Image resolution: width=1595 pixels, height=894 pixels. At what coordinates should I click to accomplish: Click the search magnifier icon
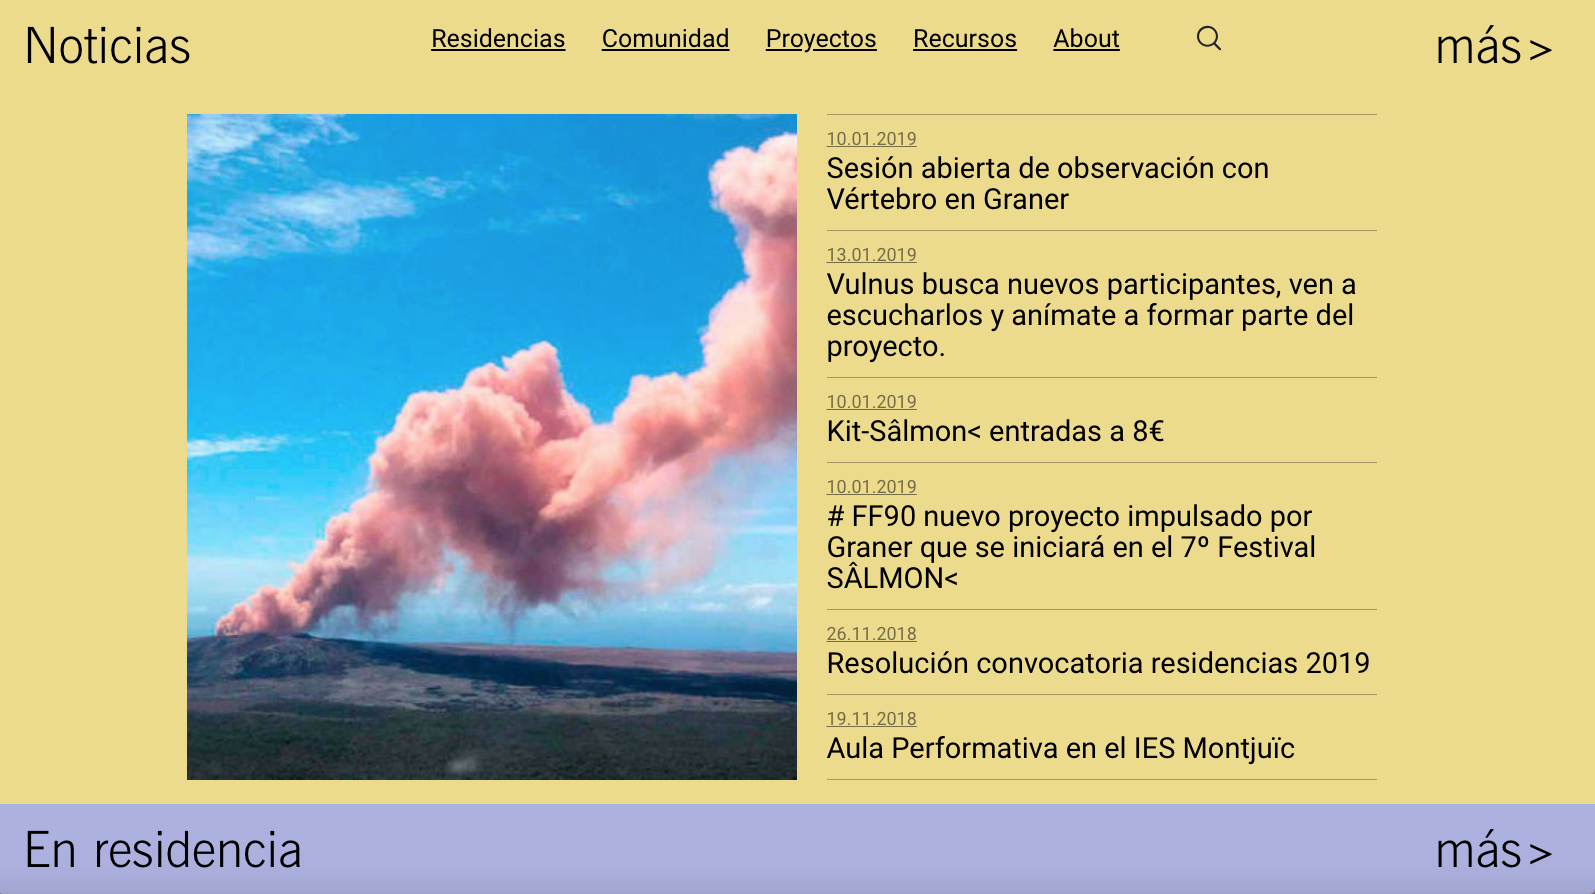[x=1209, y=38]
